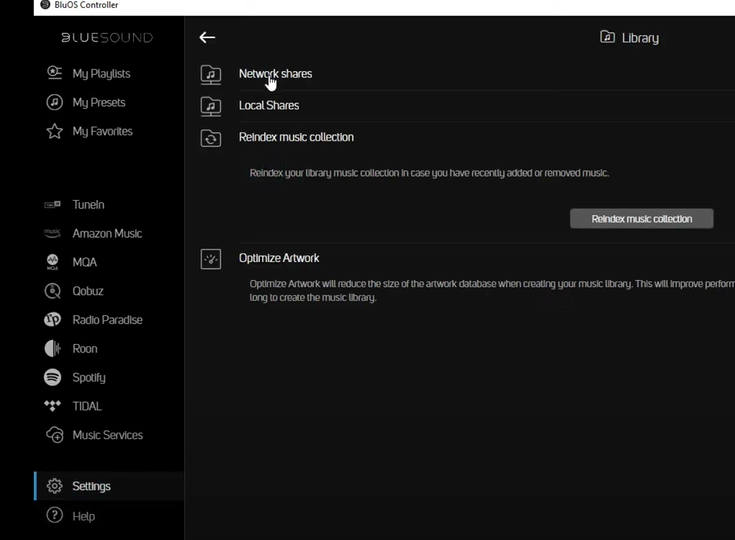Open the MQA label in sidebar

click(85, 262)
